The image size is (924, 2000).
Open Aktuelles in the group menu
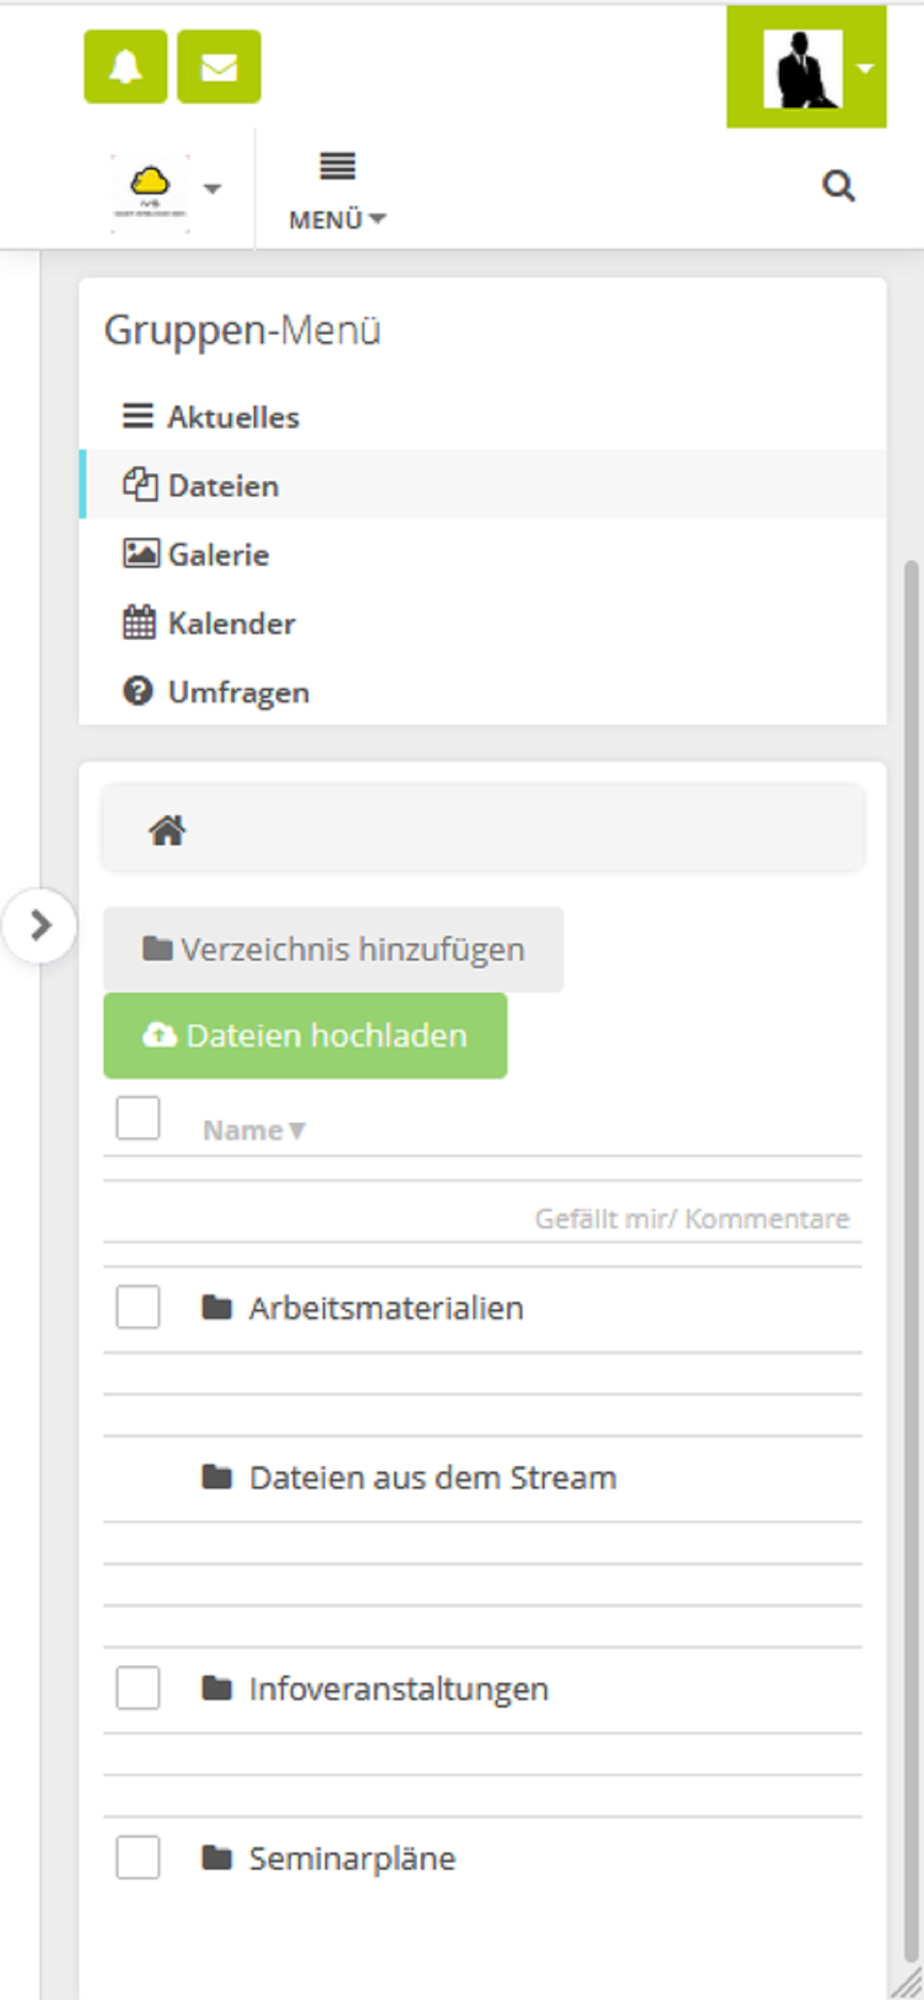click(482, 416)
